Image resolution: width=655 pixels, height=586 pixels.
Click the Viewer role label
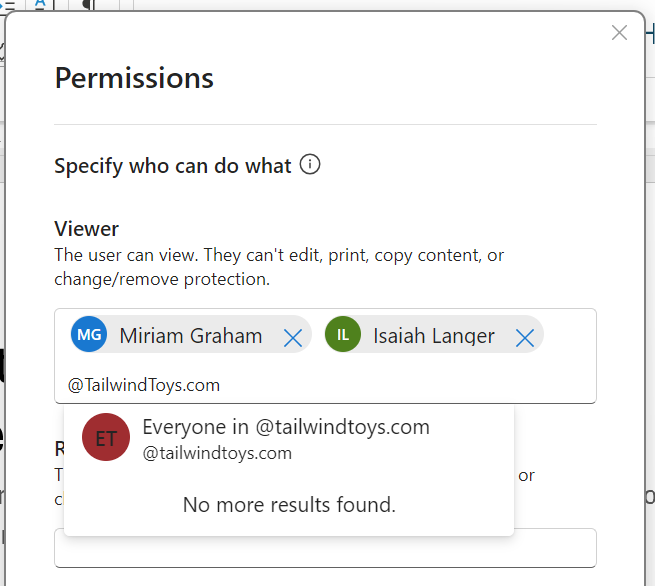tap(87, 230)
